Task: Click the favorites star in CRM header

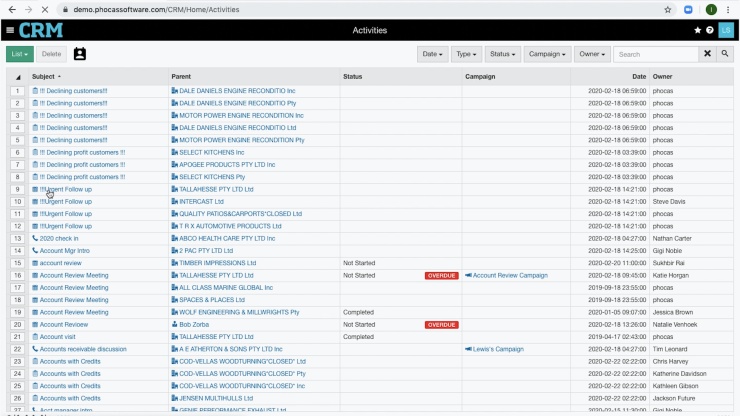Action: tap(698, 30)
